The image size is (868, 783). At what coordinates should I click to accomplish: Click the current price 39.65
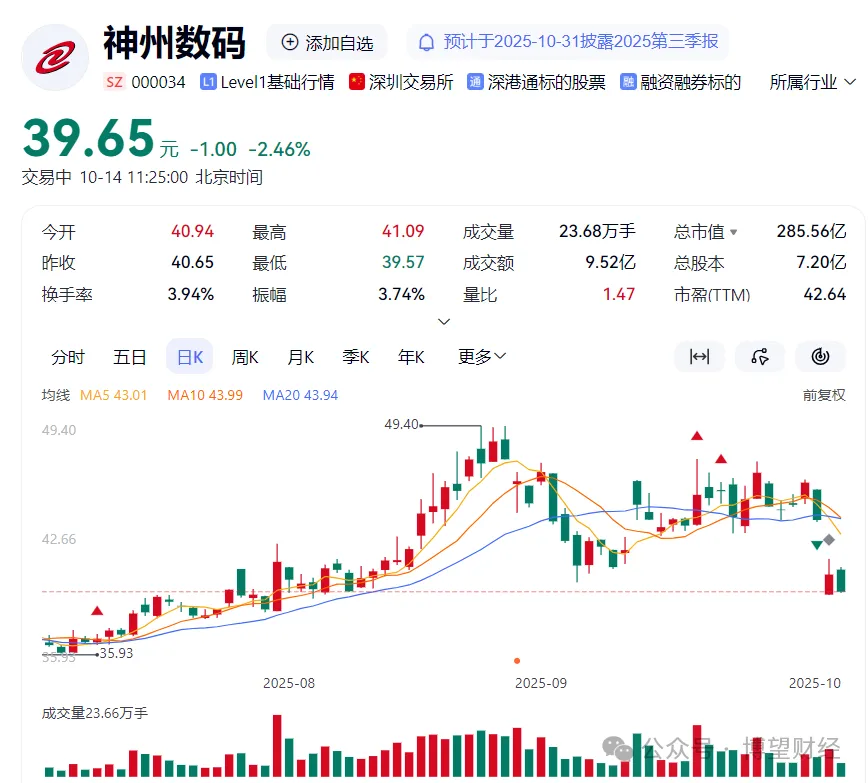point(89,138)
